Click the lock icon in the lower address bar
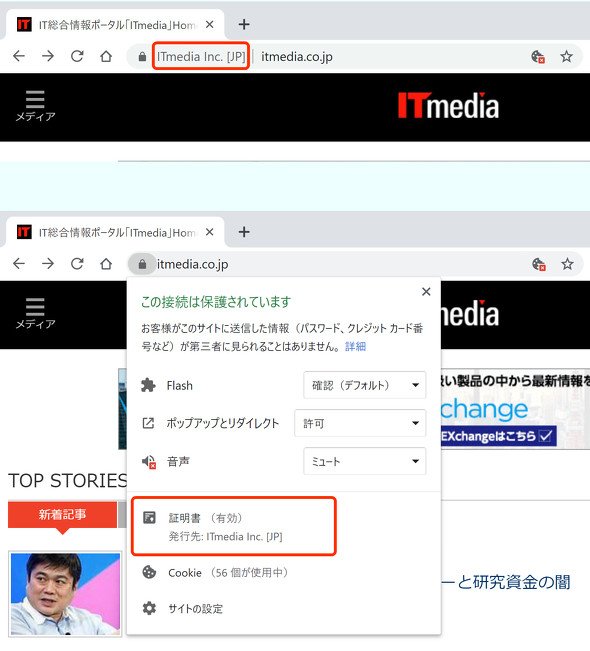Image resolution: width=590 pixels, height=651 pixels. tap(142, 264)
